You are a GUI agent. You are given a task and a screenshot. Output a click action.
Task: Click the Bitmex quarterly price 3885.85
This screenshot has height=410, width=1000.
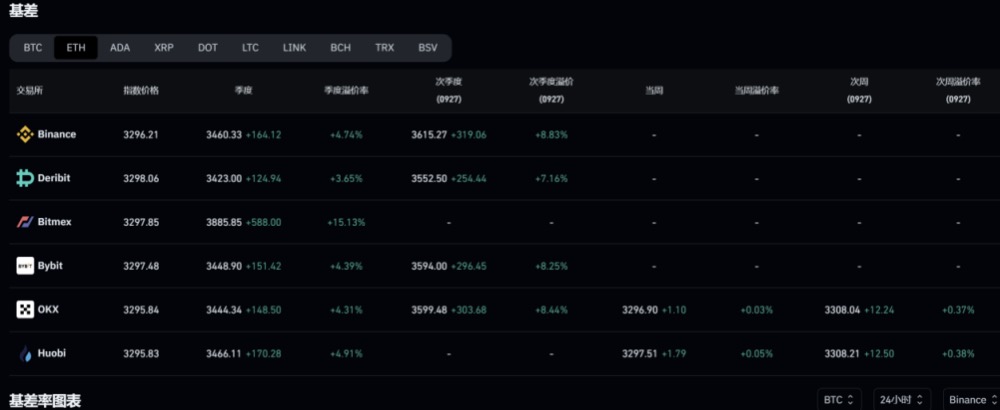pyautogui.click(x=223, y=222)
